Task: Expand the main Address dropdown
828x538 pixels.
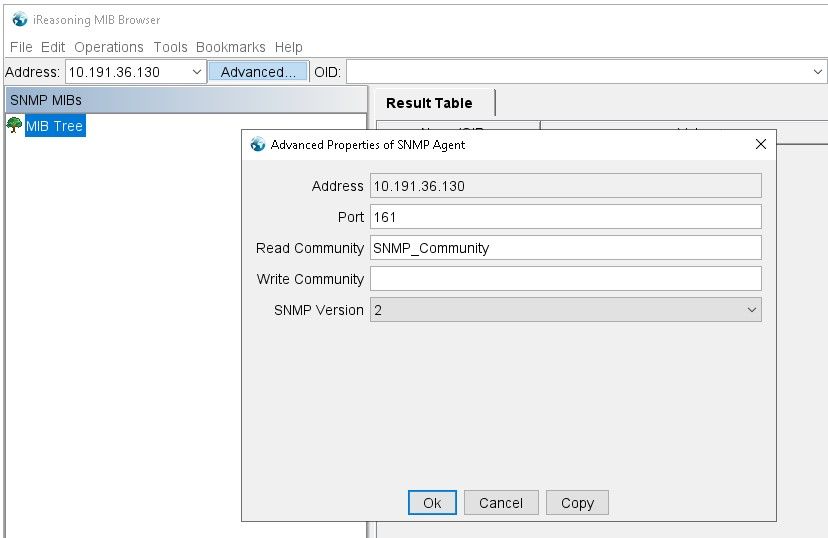Action: point(196,72)
